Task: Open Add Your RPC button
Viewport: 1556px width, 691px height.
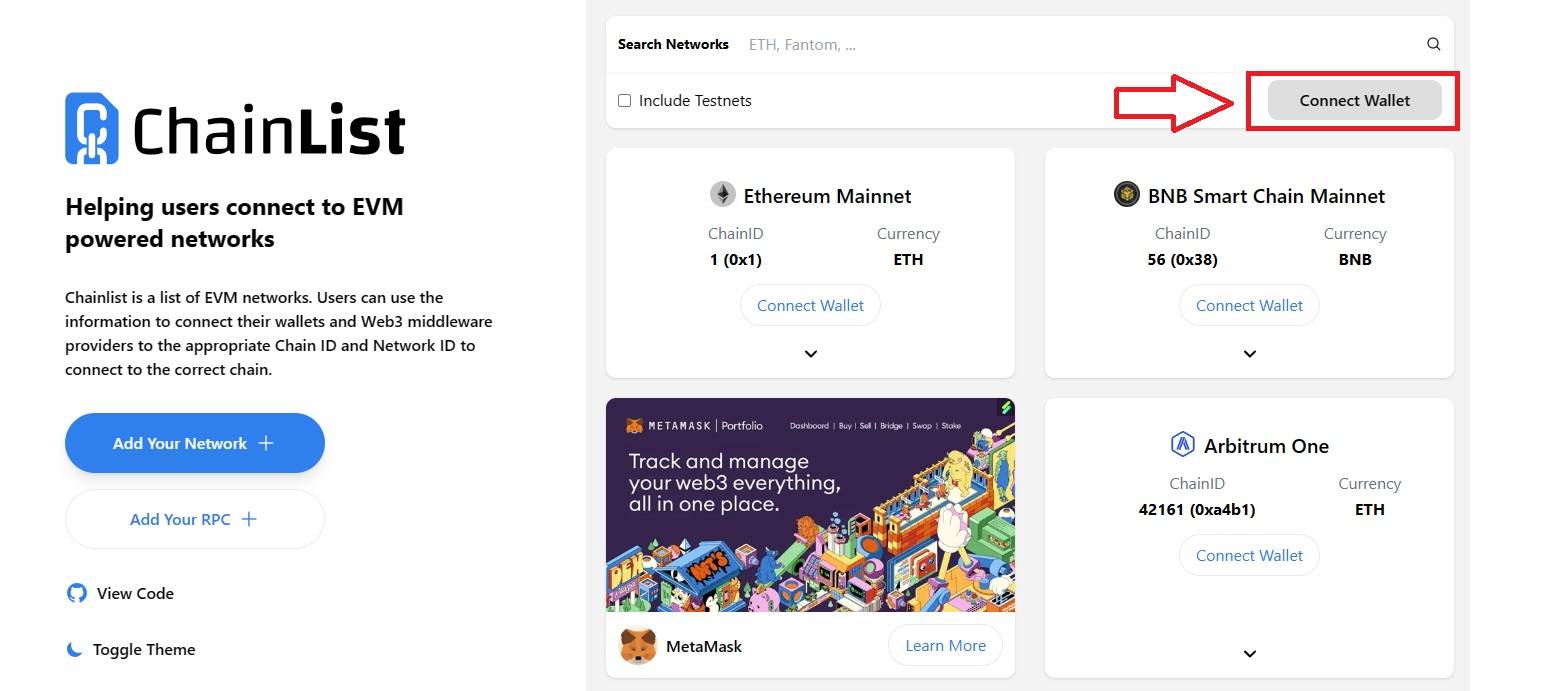Action: click(x=195, y=519)
